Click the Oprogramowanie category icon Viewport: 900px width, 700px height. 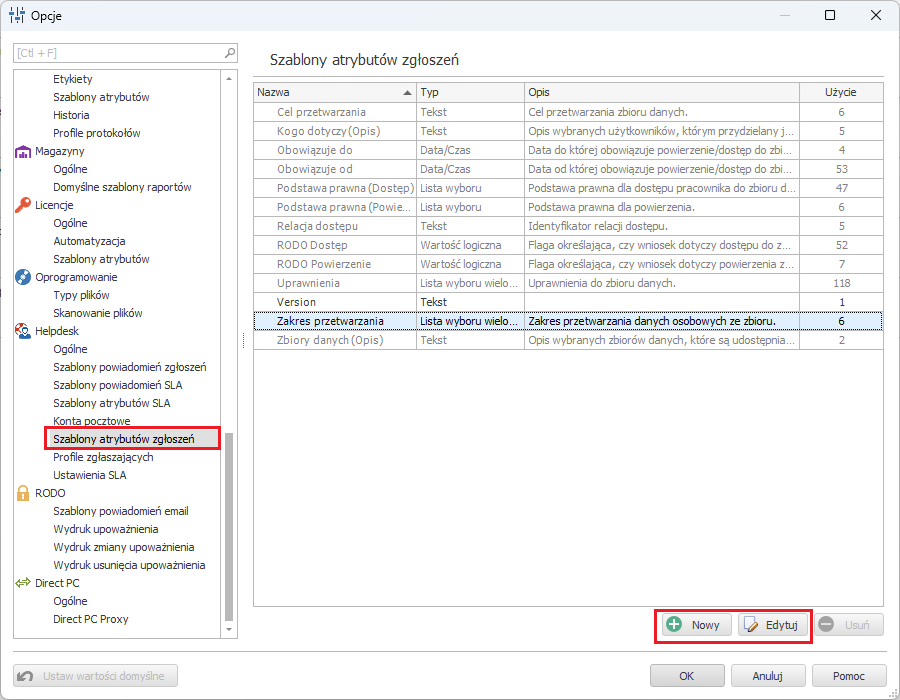pos(24,277)
